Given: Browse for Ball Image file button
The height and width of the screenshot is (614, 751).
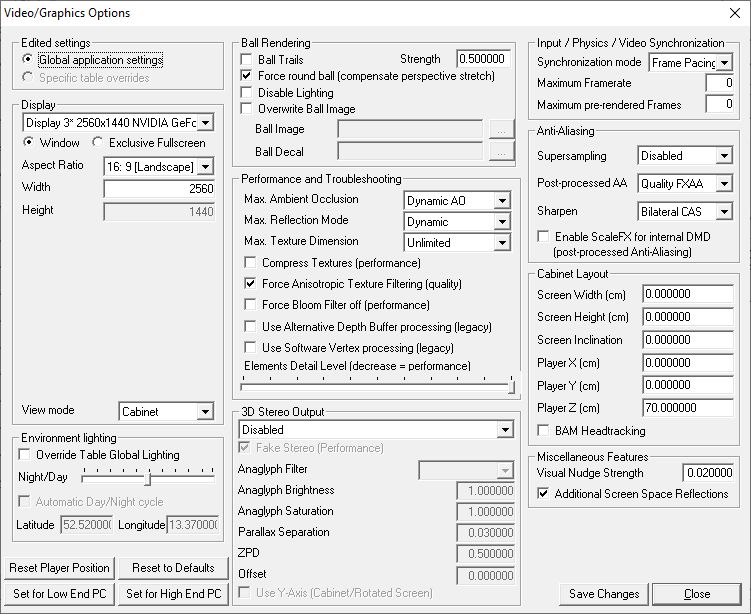Looking at the screenshot, I should 501,129.
